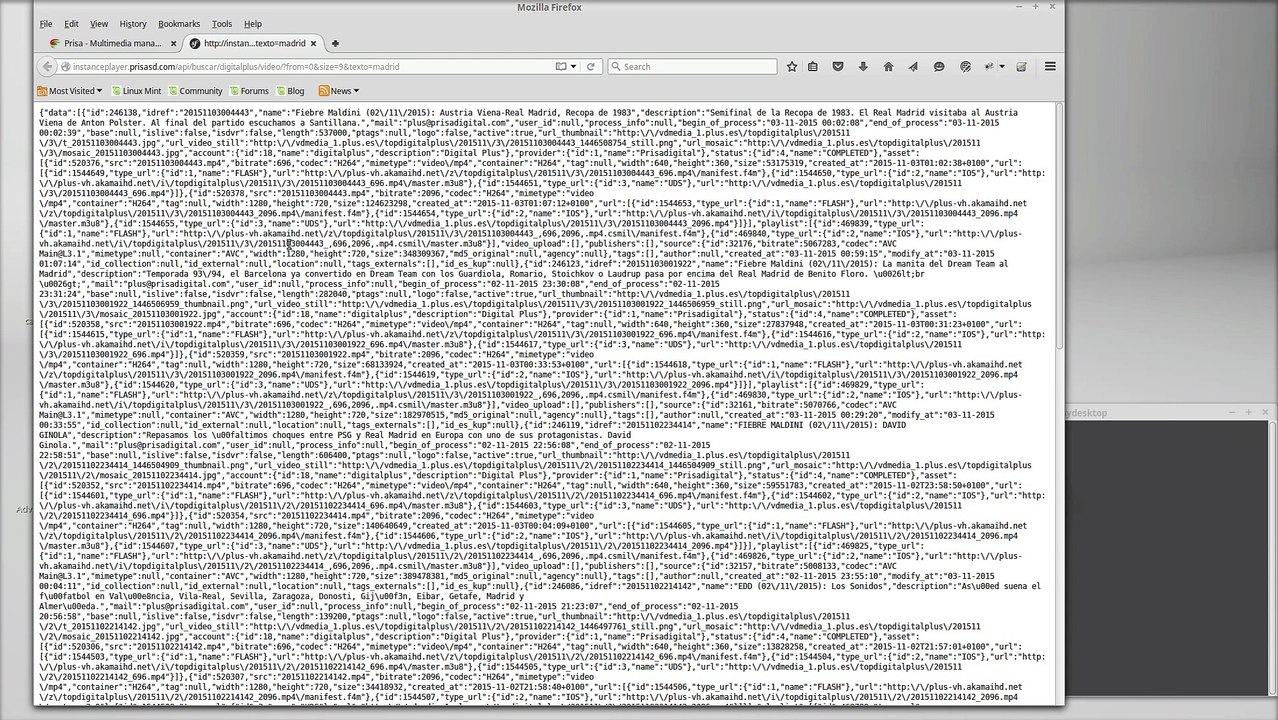
Task: Expand the add-on dropdown arrow in toolbar
Action: click(1000, 67)
